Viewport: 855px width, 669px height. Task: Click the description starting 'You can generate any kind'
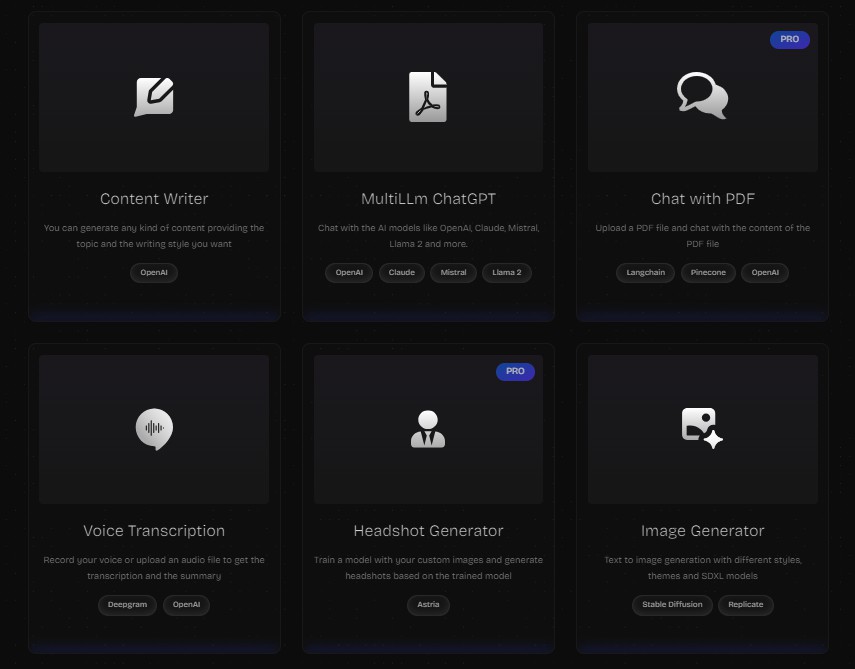pyautogui.click(x=154, y=236)
